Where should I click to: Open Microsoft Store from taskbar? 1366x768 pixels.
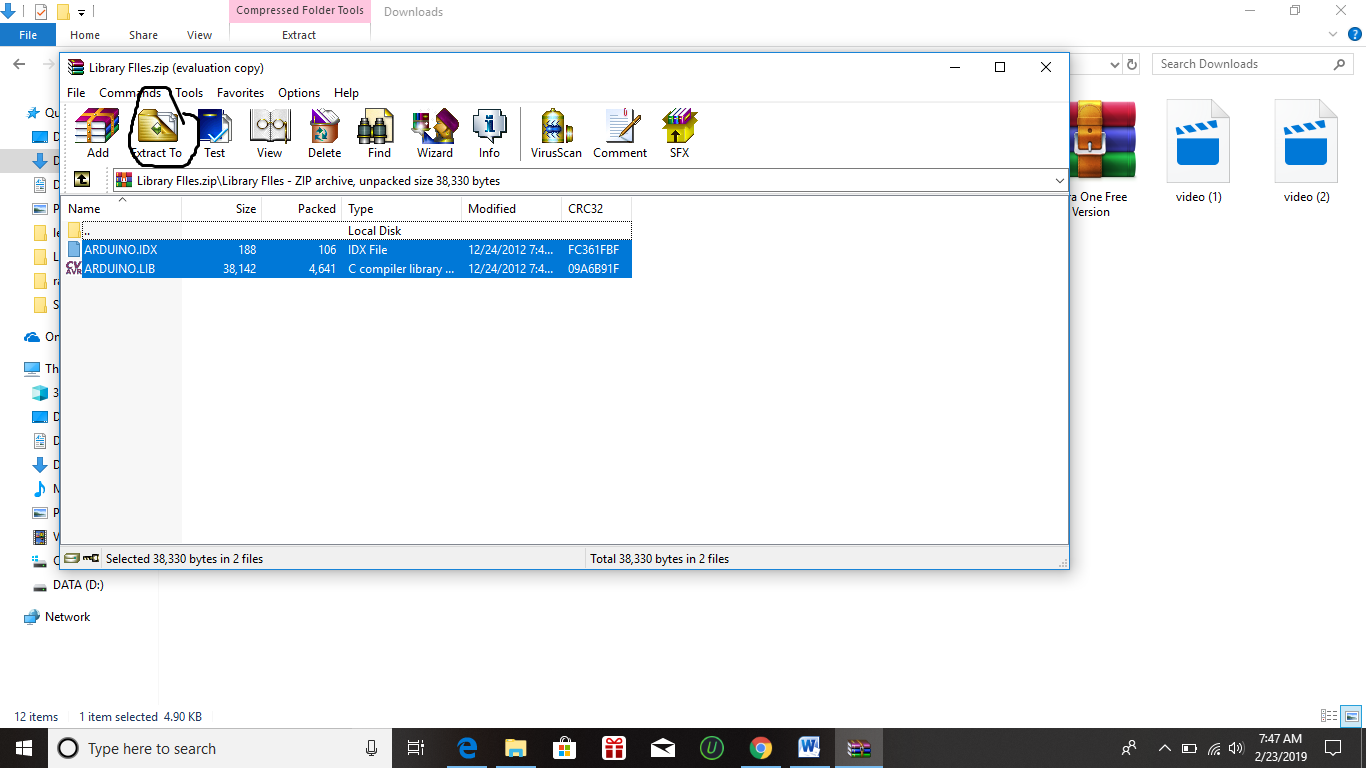point(565,748)
